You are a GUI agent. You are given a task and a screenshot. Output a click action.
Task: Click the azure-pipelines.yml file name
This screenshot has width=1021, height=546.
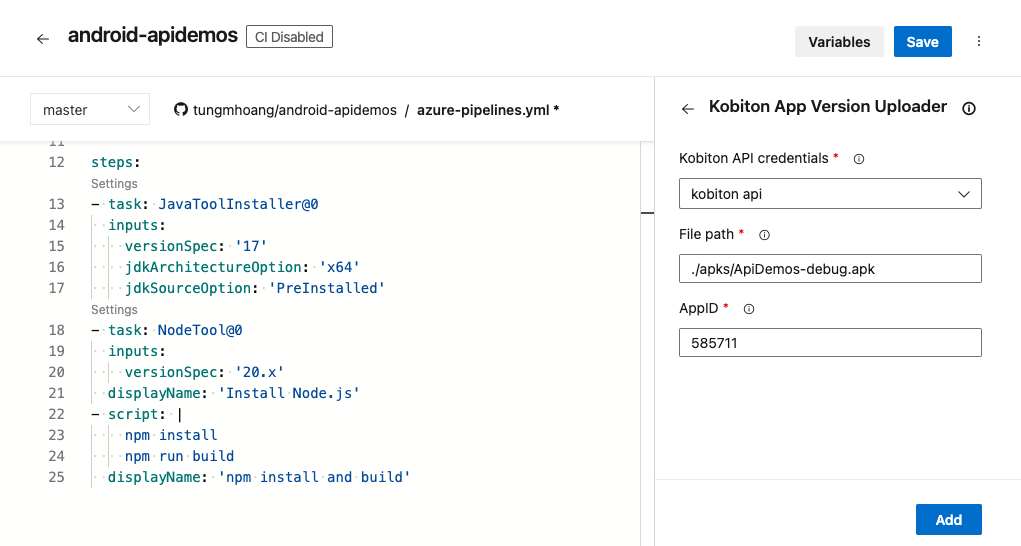point(483,110)
